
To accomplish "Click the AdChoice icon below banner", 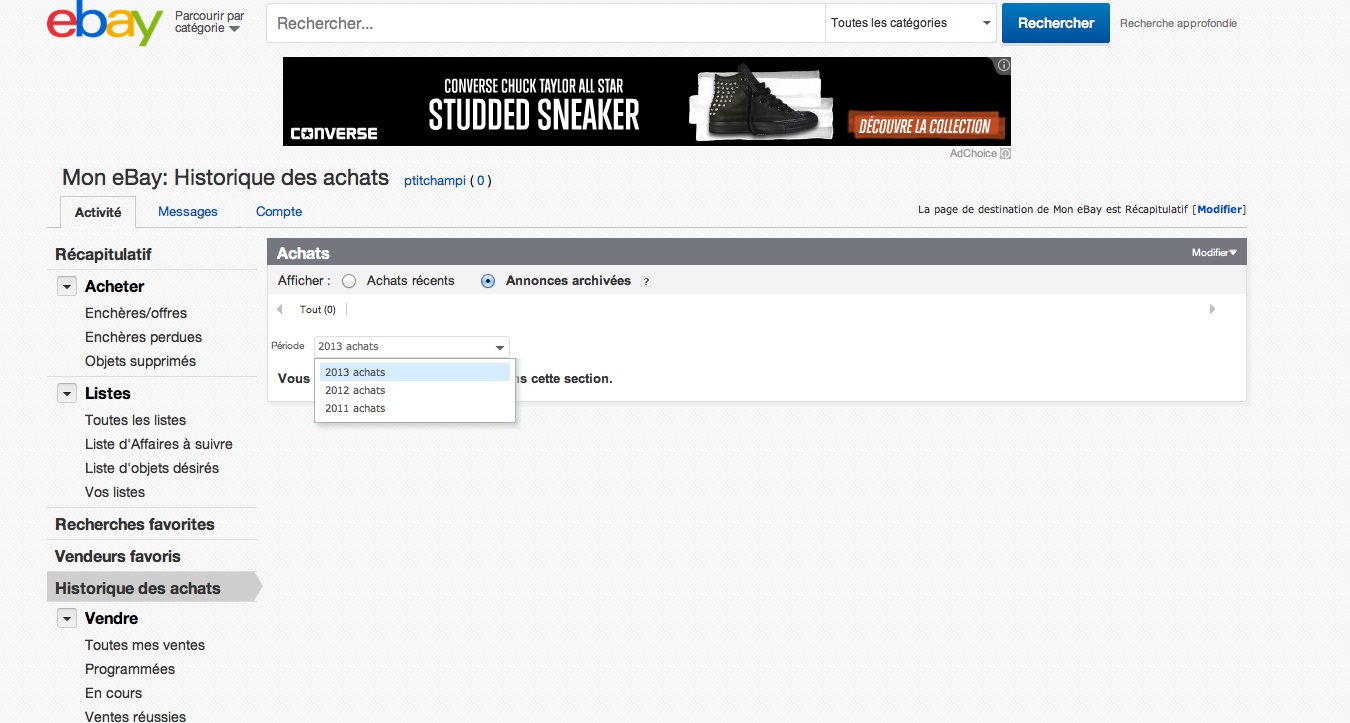I will [1005, 154].
